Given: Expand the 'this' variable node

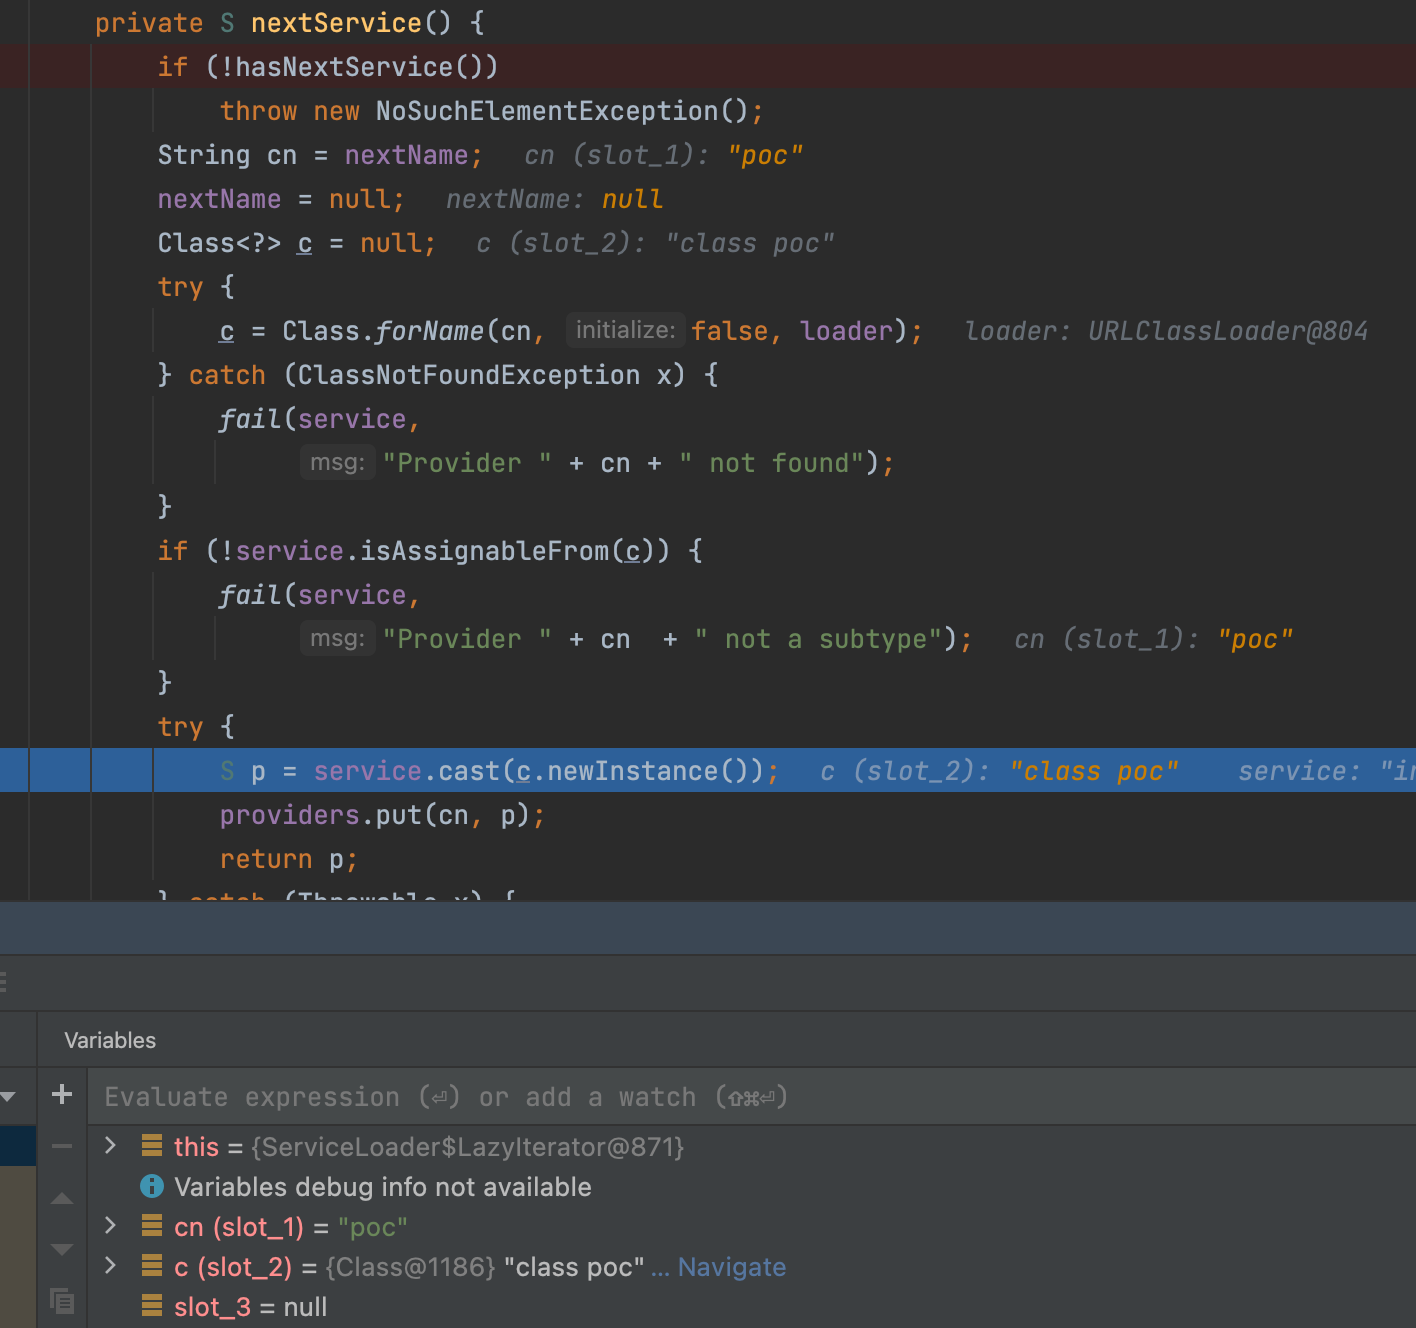Looking at the screenshot, I should coord(111,1146).
